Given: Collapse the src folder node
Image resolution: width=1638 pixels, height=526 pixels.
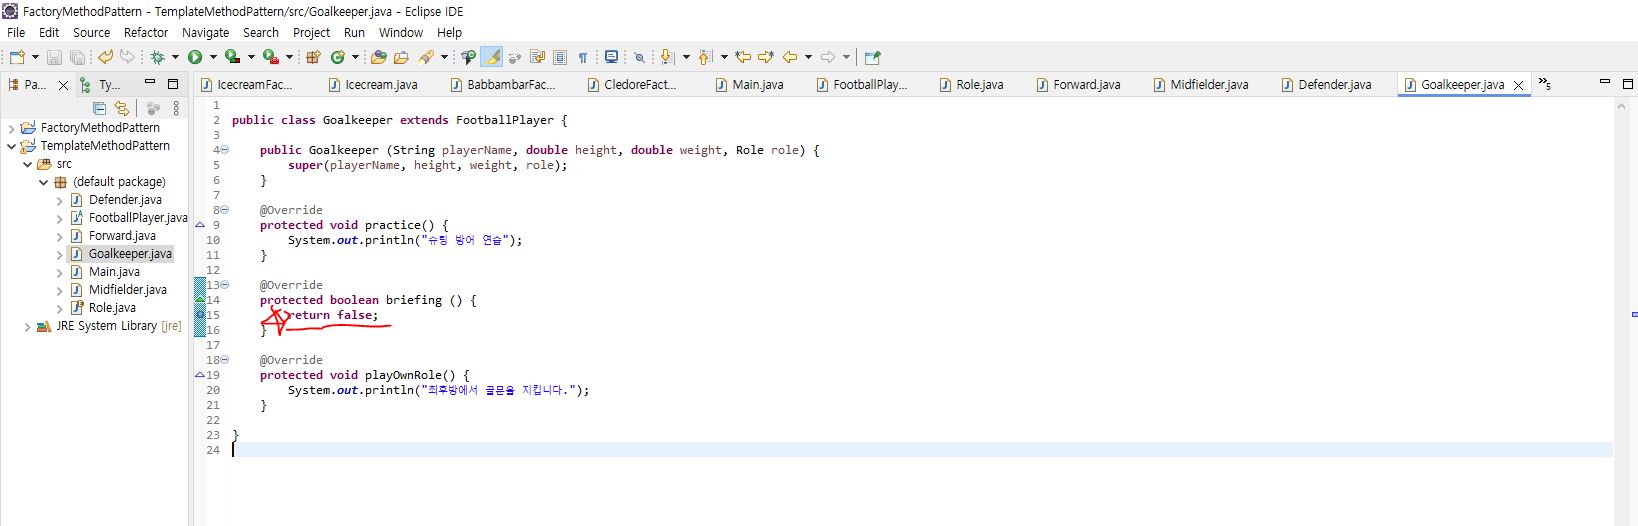Looking at the screenshot, I should (27, 164).
